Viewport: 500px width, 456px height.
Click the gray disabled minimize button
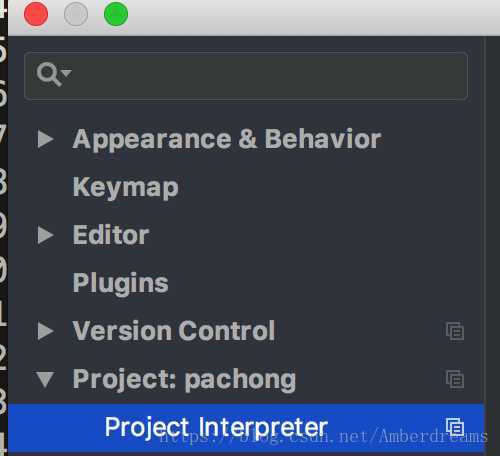point(76,14)
